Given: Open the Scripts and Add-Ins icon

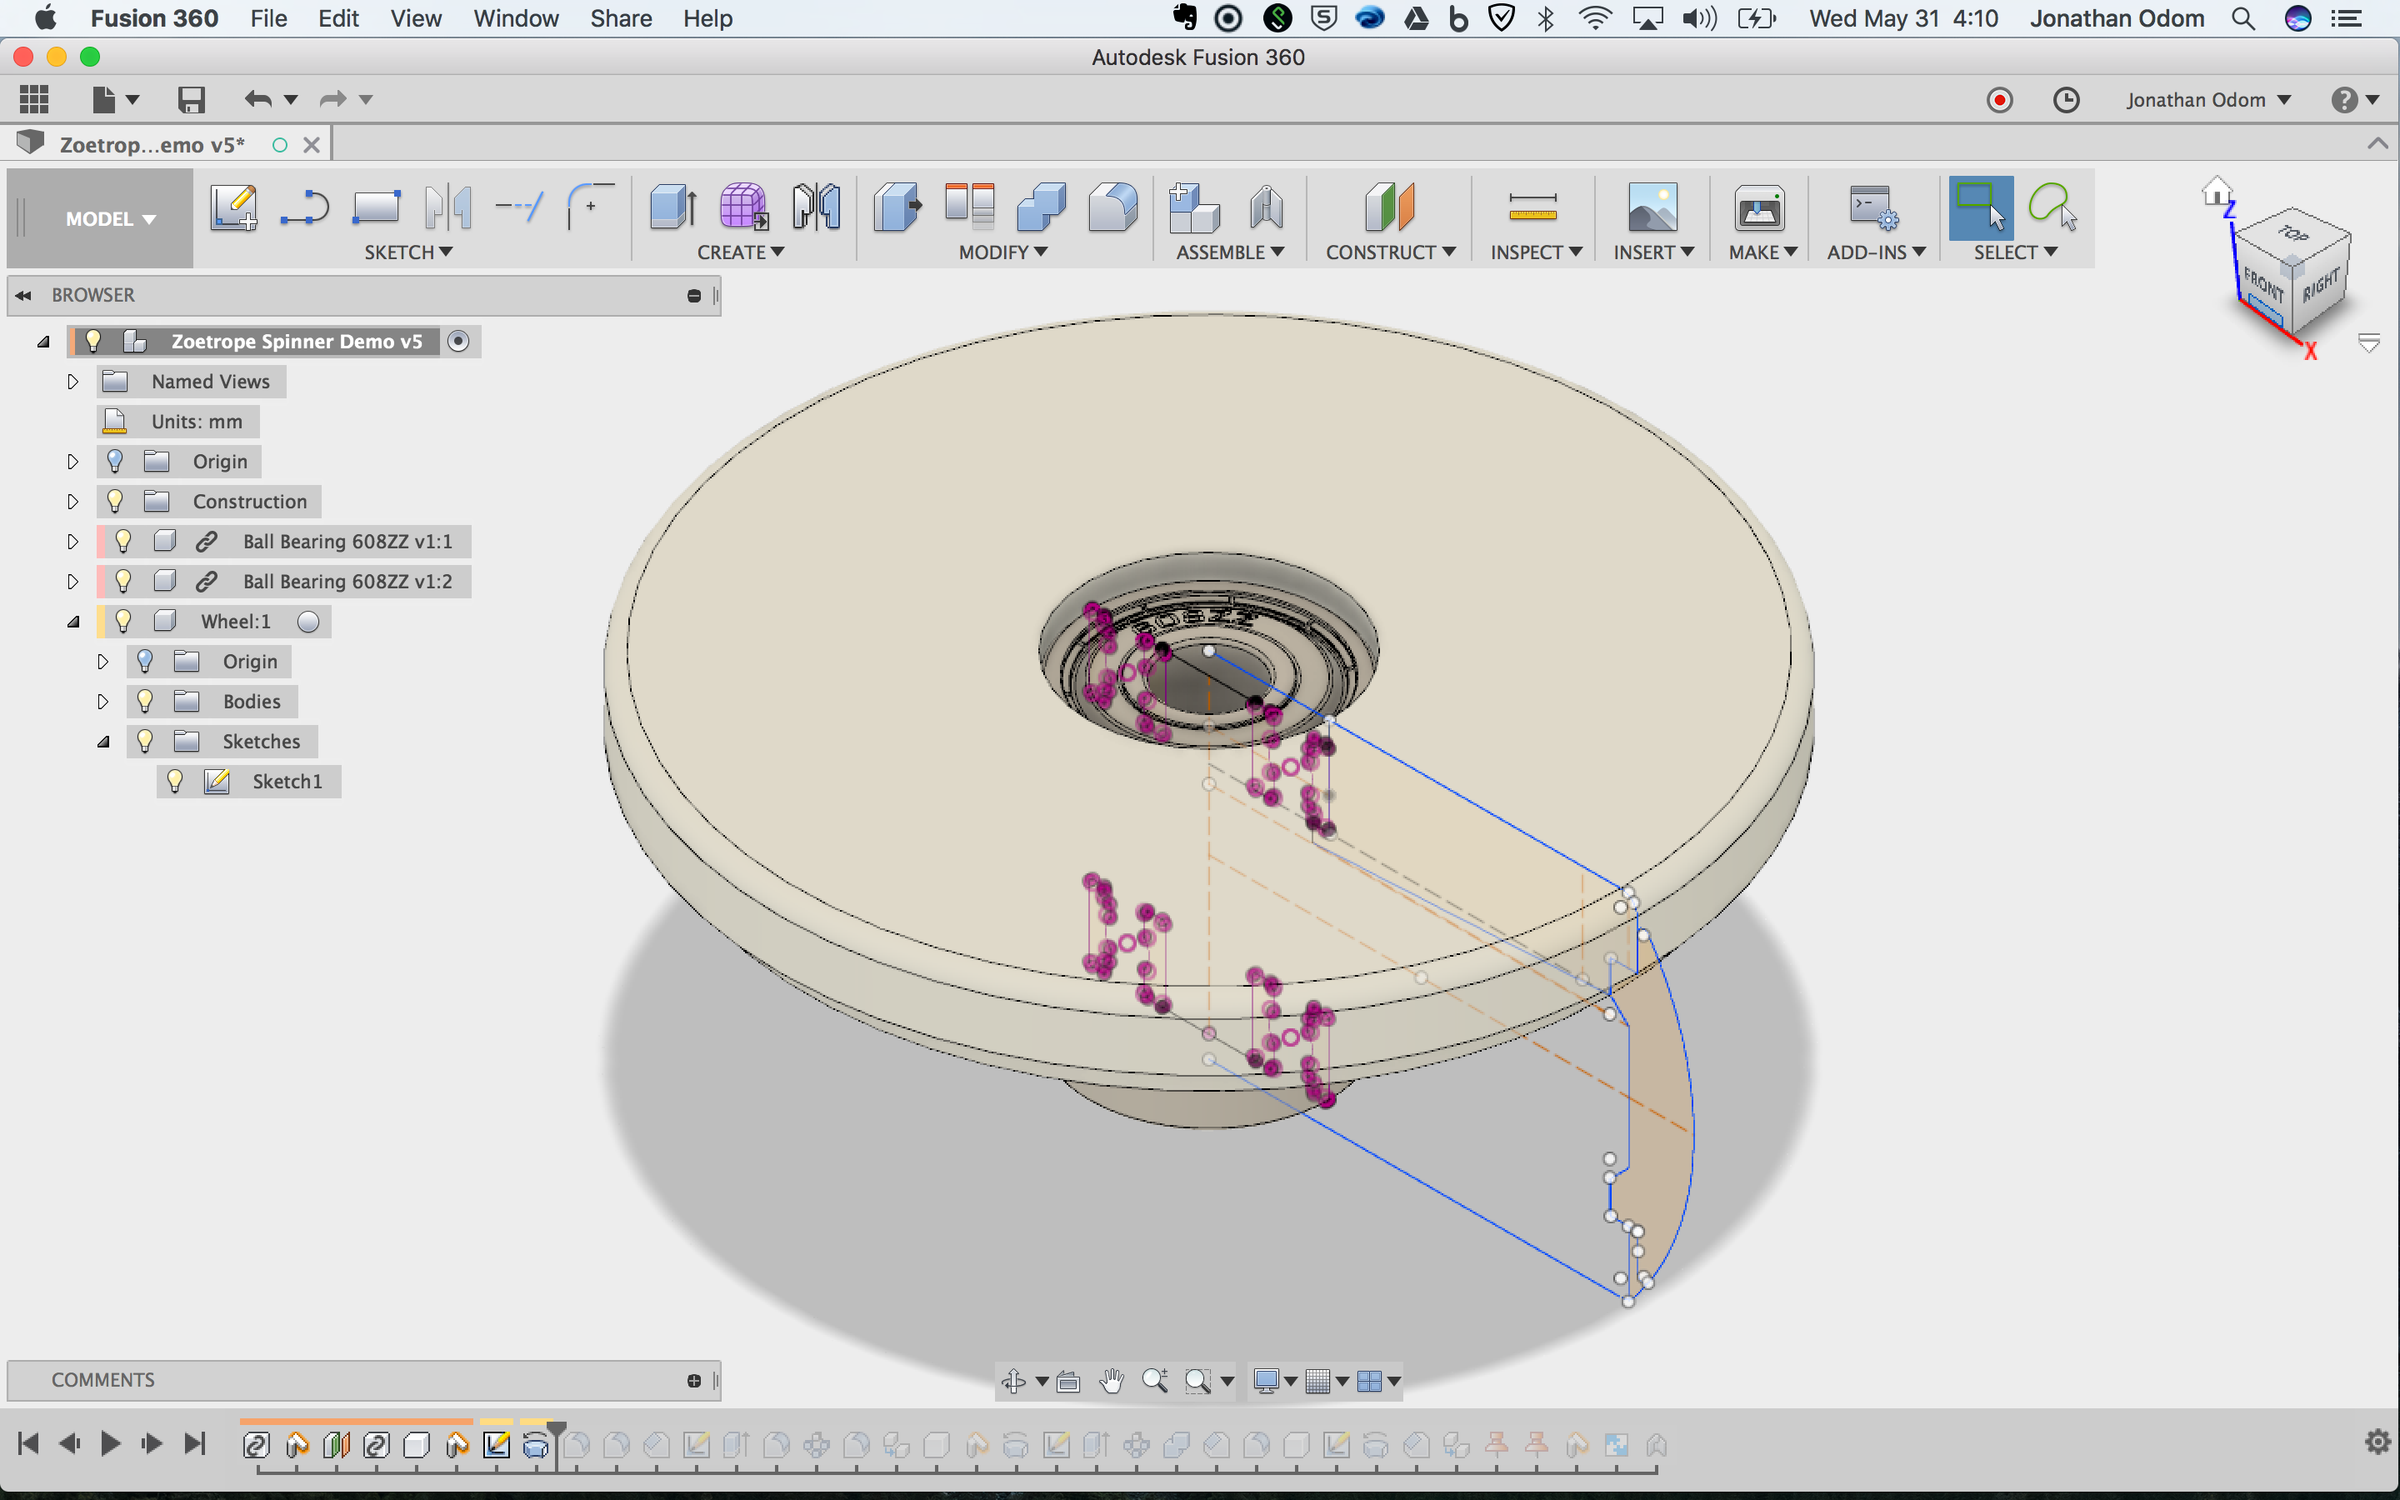Looking at the screenshot, I should point(1871,208).
